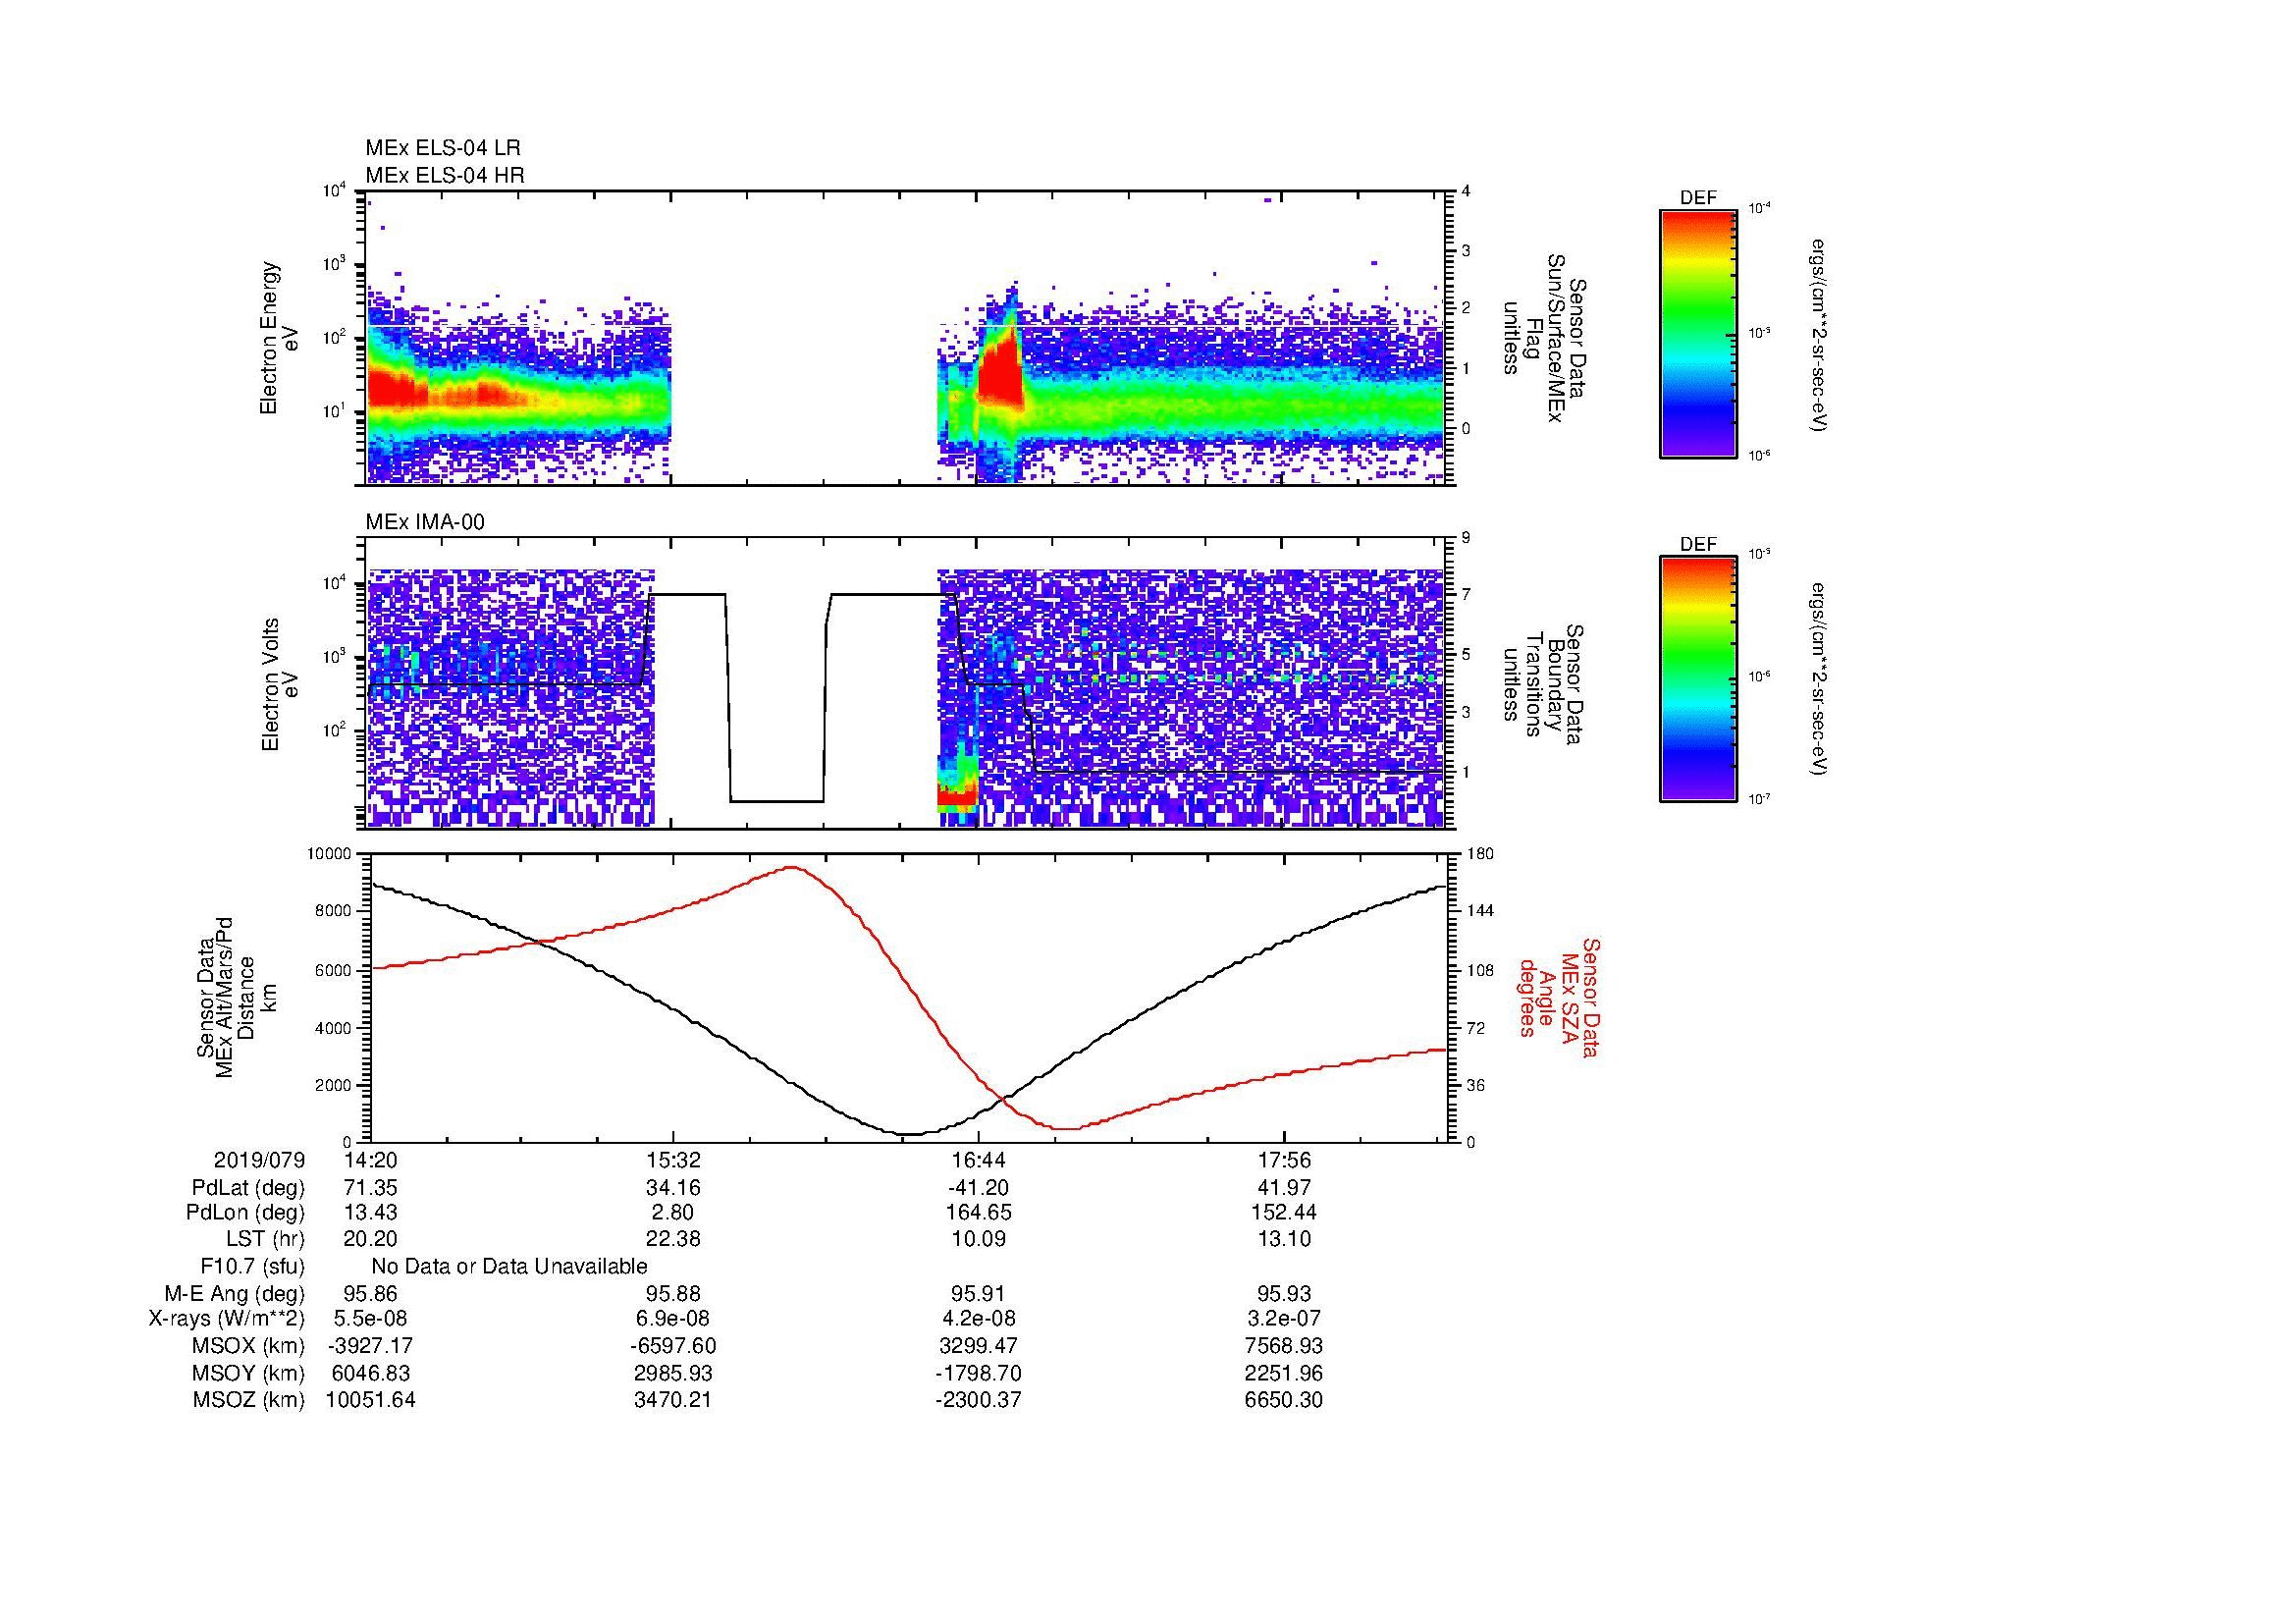Image resolution: width=2296 pixels, height=1623 pixels.
Task: Click M-E Ang value 95.86
Action: [x=370, y=1294]
